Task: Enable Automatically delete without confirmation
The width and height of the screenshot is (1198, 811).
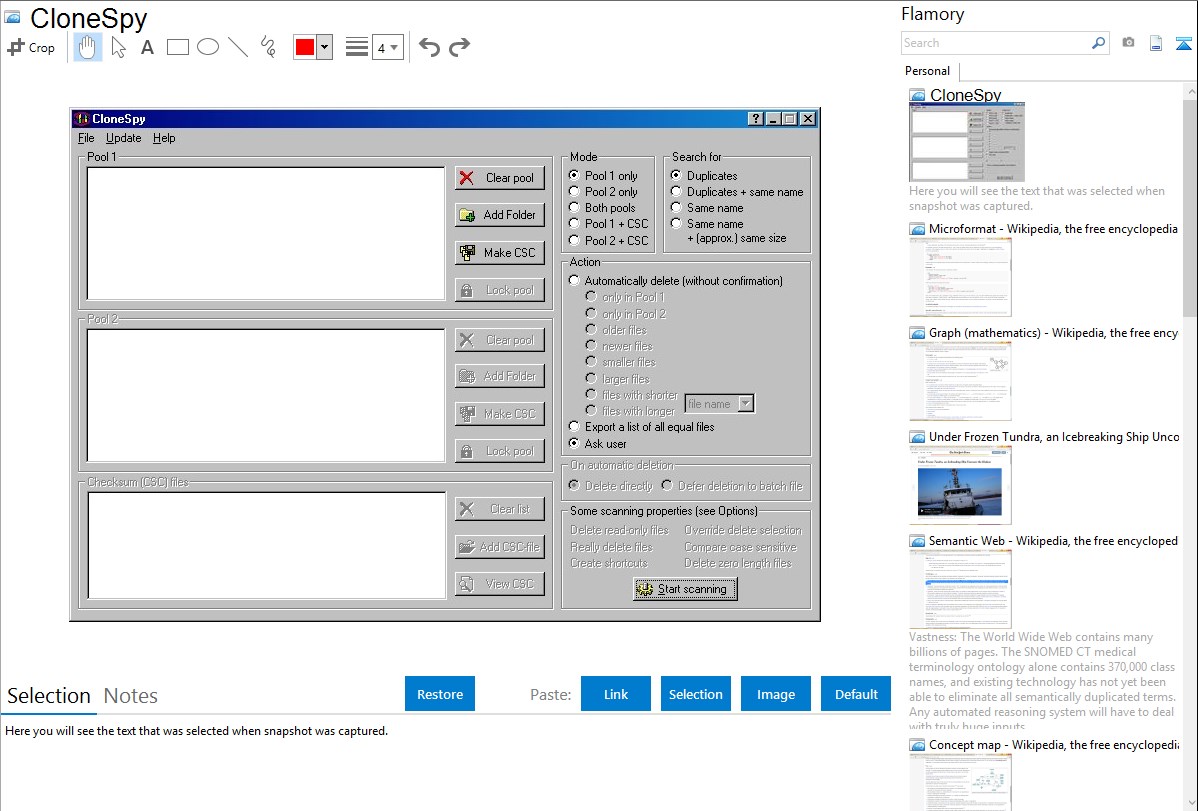Action: tap(574, 281)
